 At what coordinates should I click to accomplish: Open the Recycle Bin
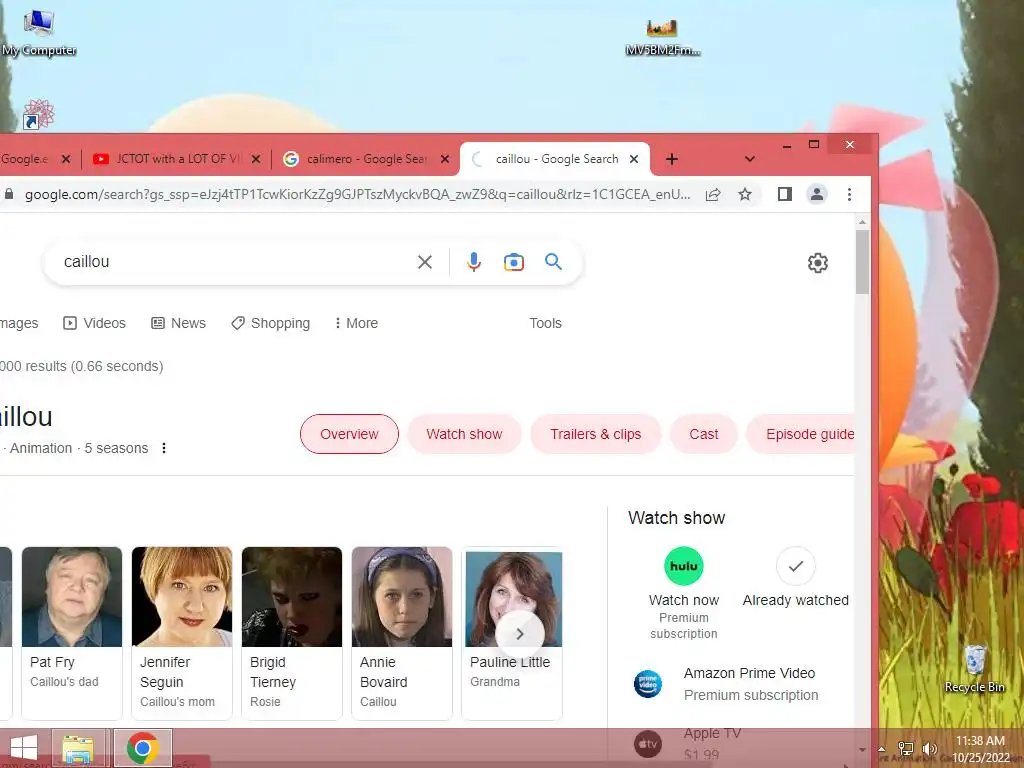974,669
